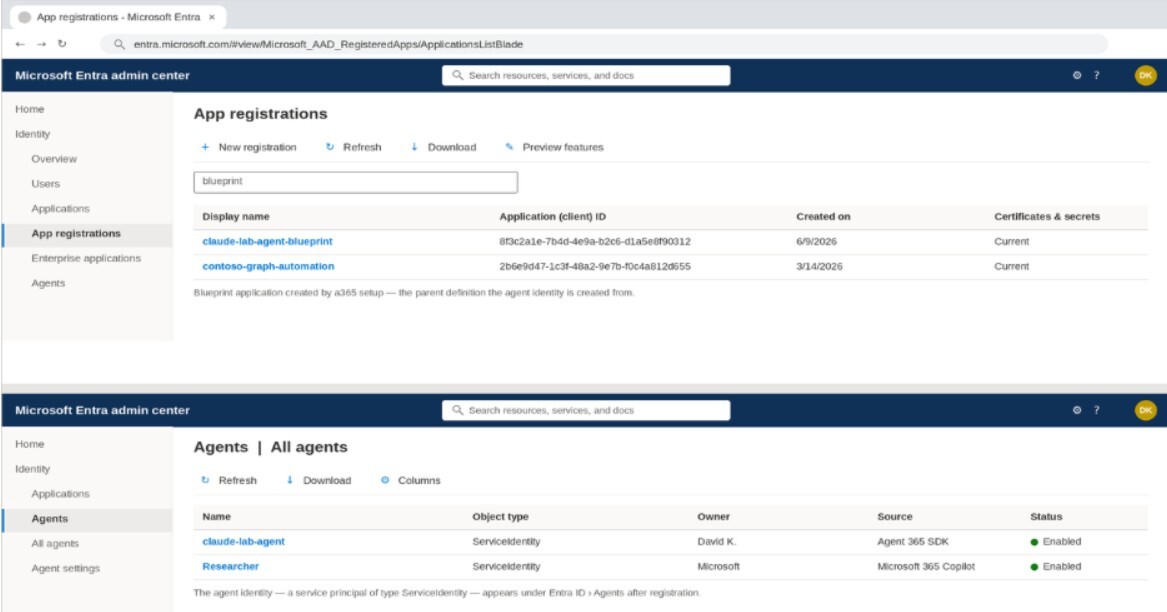
Task: Click the Owner column header
Action: (x=713, y=517)
